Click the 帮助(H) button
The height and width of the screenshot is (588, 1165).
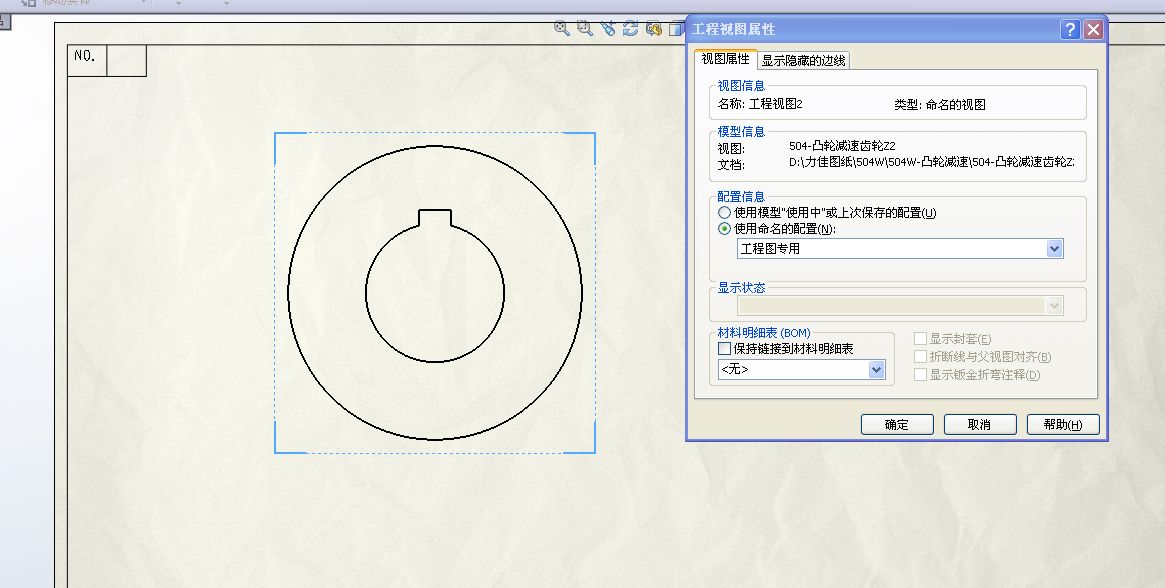(1062, 424)
